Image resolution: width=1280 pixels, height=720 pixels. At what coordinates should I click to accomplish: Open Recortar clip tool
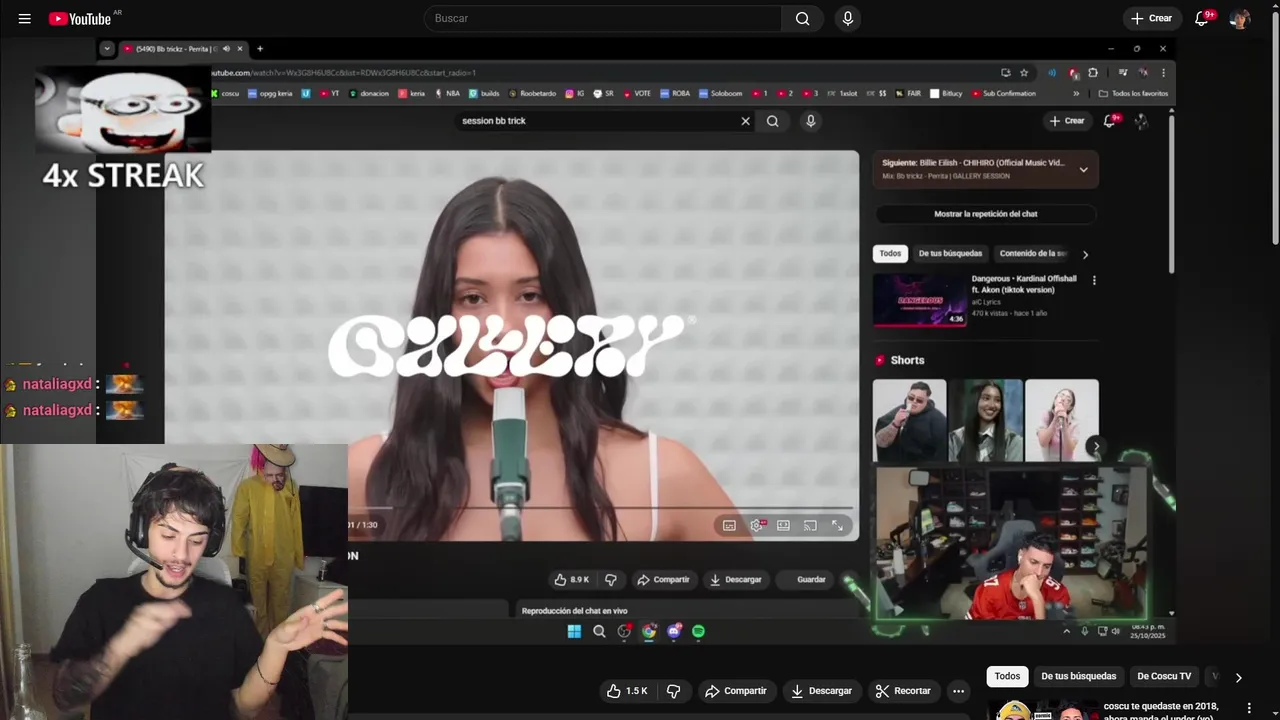903,691
